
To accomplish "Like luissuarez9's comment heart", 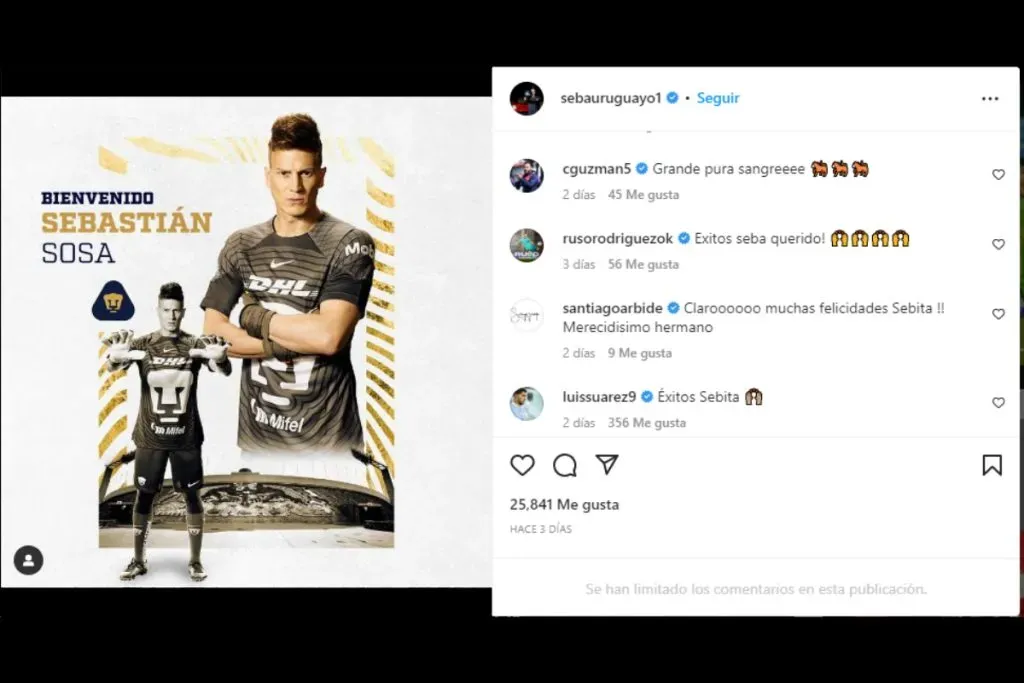I will click(x=998, y=403).
